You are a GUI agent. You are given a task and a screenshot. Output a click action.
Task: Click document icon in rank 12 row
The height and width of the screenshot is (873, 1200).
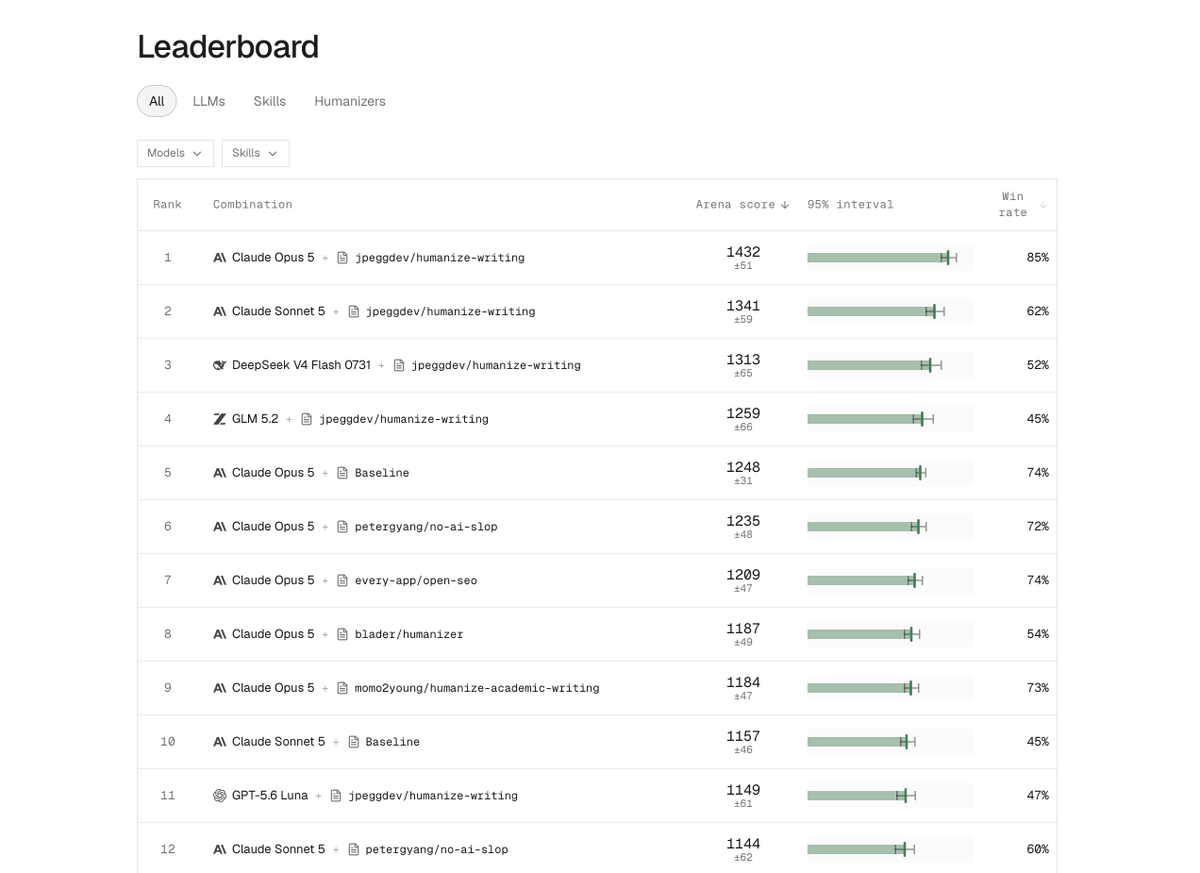(x=353, y=849)
